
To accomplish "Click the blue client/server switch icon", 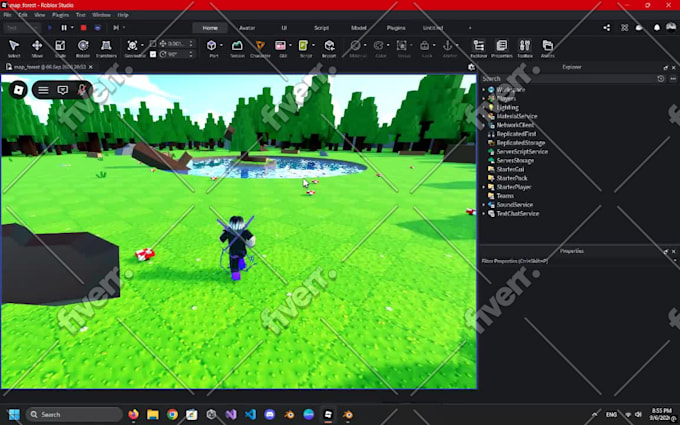I will (98, 28).
